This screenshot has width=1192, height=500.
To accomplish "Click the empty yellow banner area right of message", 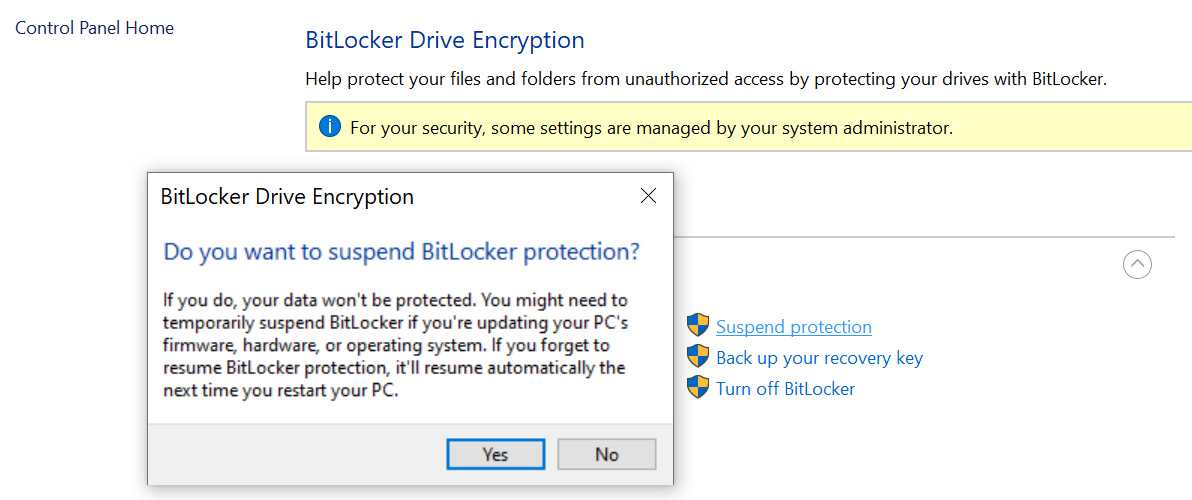I will tap(1070, 128).
